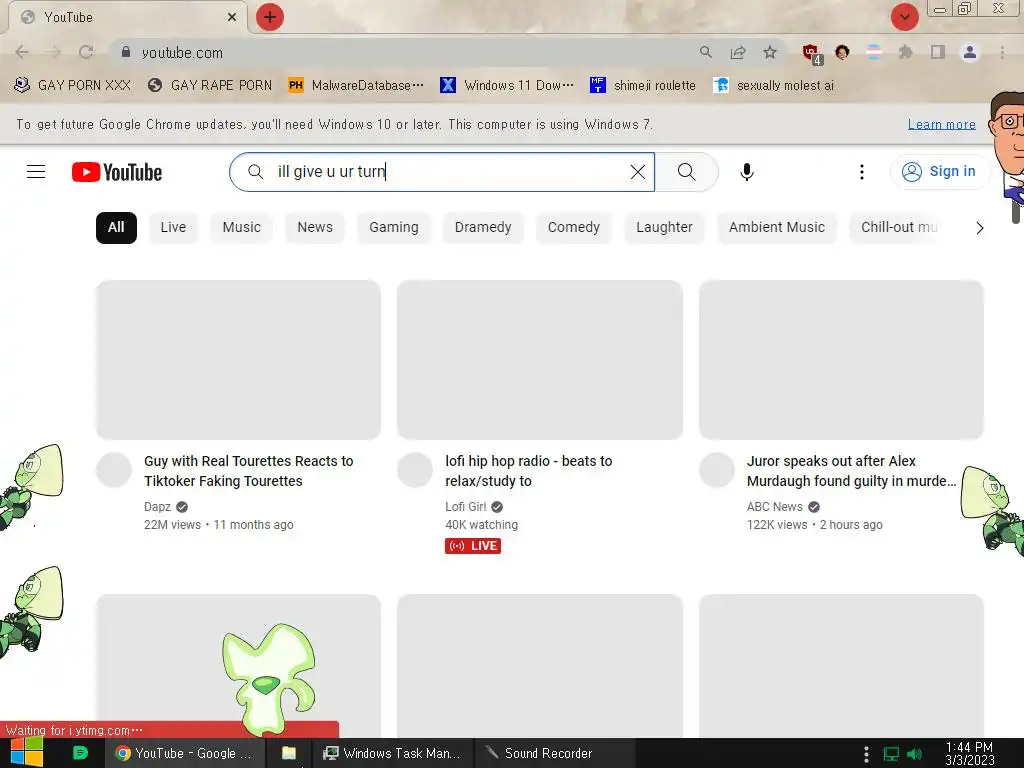This screenshot has height=768, width=1024.
Task: Select the Music filter chip
Action: [241, 227]
